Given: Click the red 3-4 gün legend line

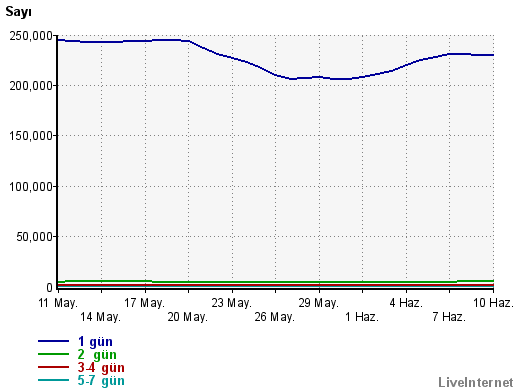Looking at the screenshot, I should click(x=53, y=367).
